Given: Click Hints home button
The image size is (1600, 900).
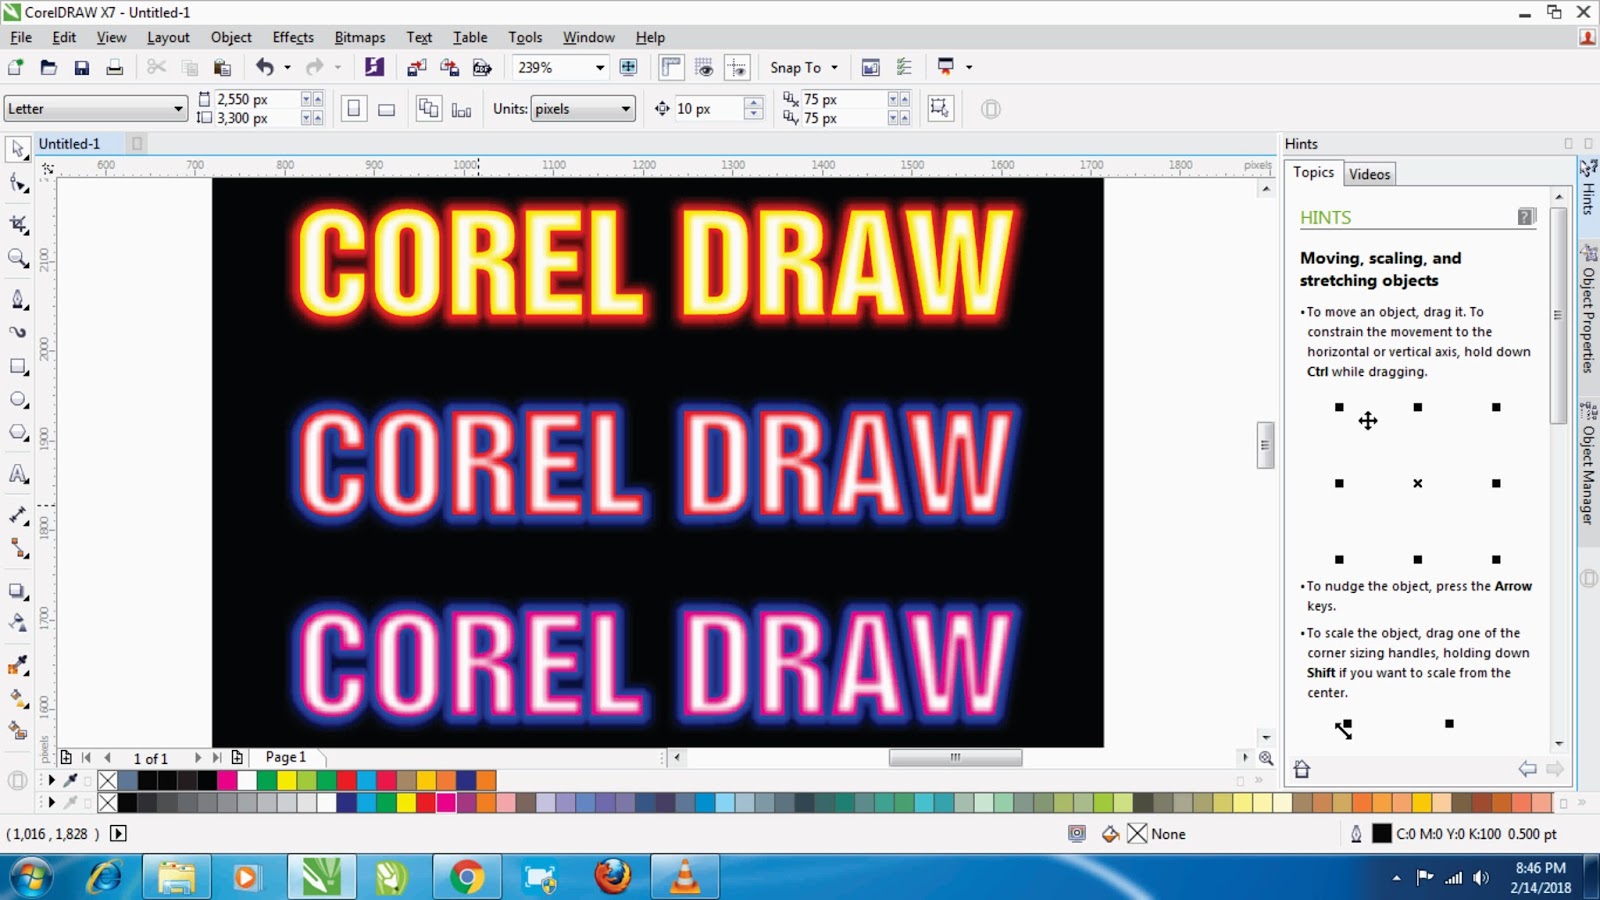Looking at the screenshot, I should pyautogui.click(x=1301, y=769).
